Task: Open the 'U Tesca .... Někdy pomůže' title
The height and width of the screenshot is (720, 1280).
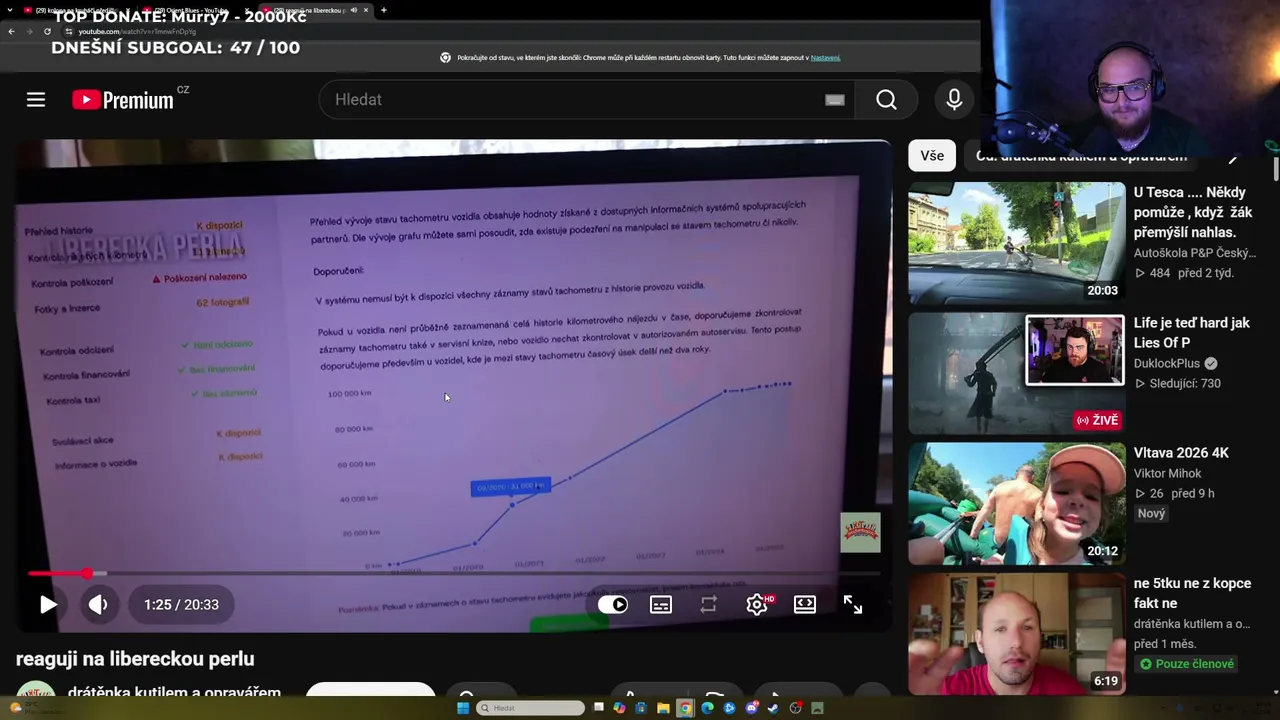Action: [1193, 212]
